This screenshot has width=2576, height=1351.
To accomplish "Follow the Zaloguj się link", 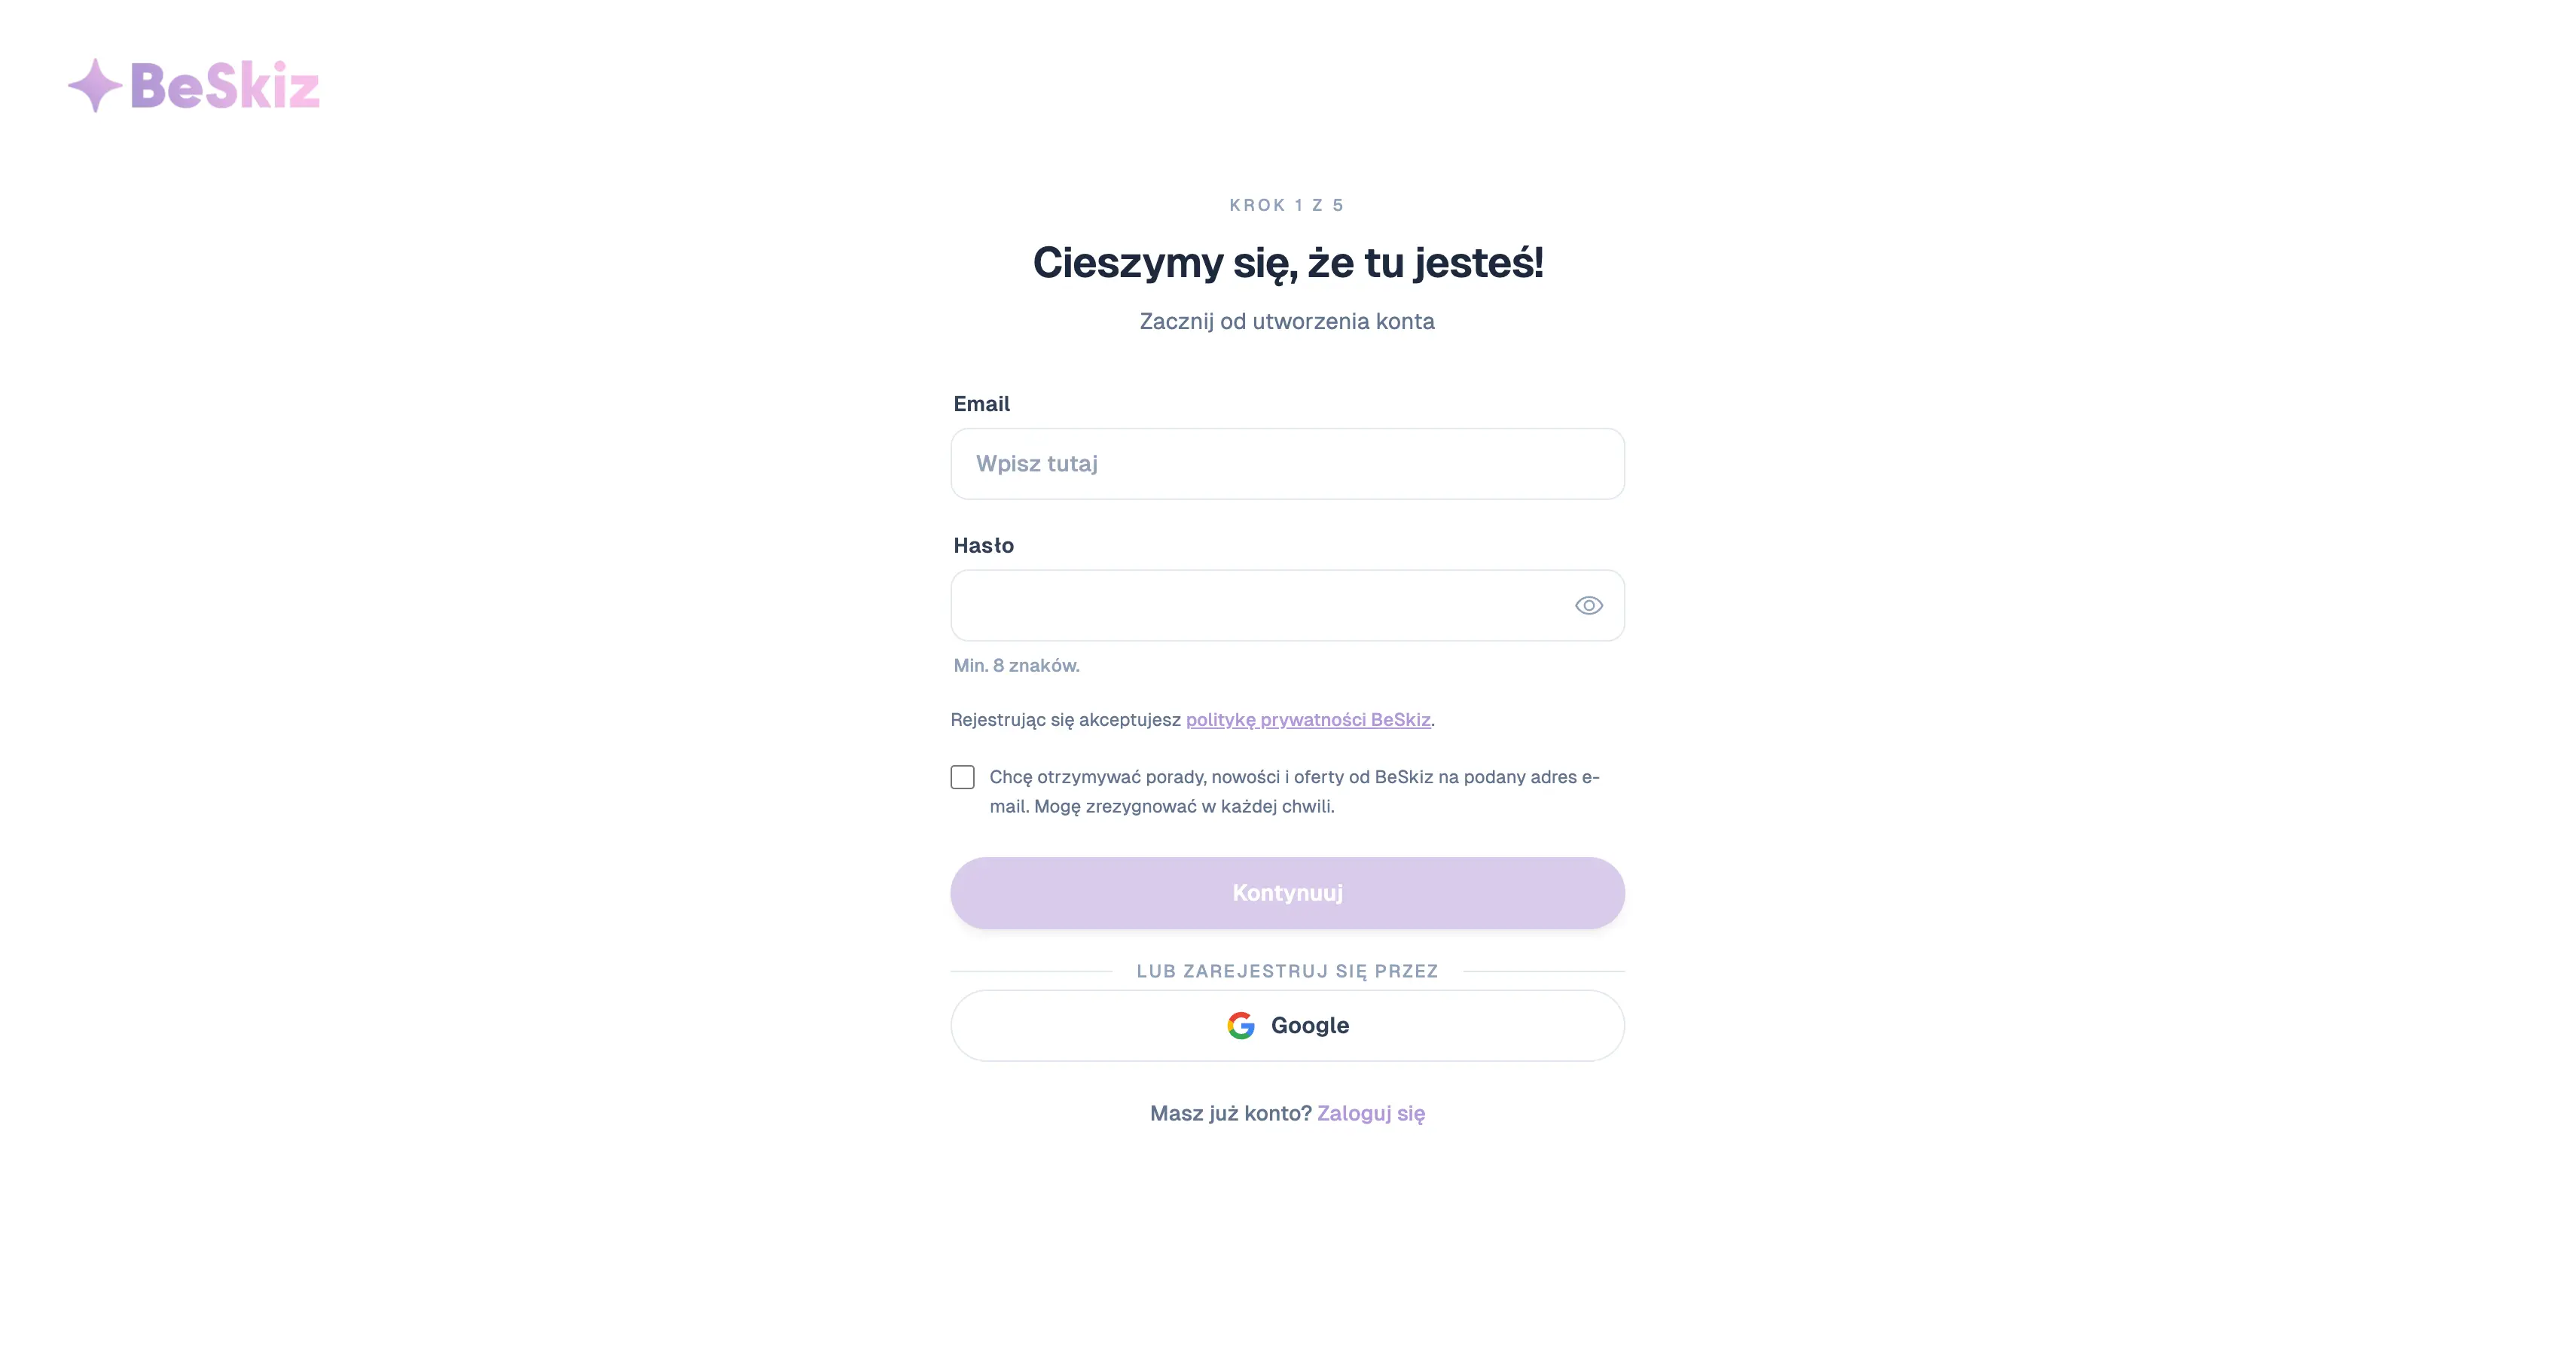I will pyautogui.click(x=1370, y=1113).
